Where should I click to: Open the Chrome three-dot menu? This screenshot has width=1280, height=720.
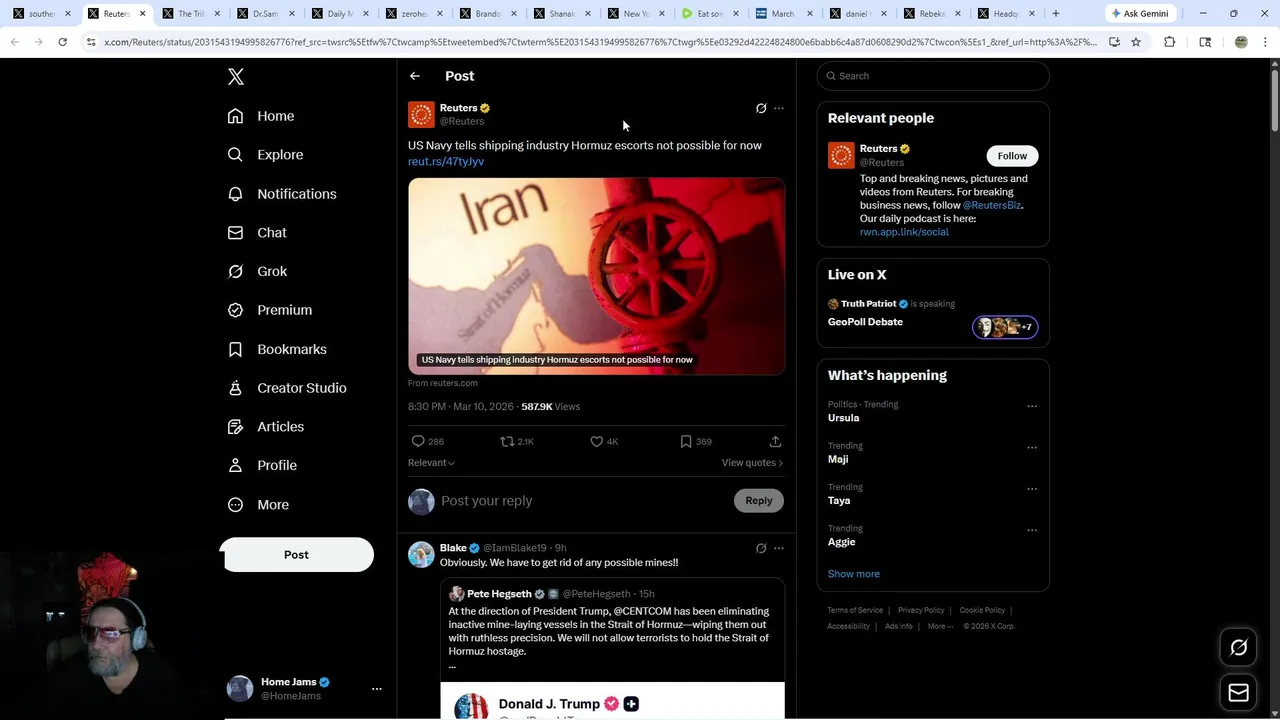tap(1265, 42)
